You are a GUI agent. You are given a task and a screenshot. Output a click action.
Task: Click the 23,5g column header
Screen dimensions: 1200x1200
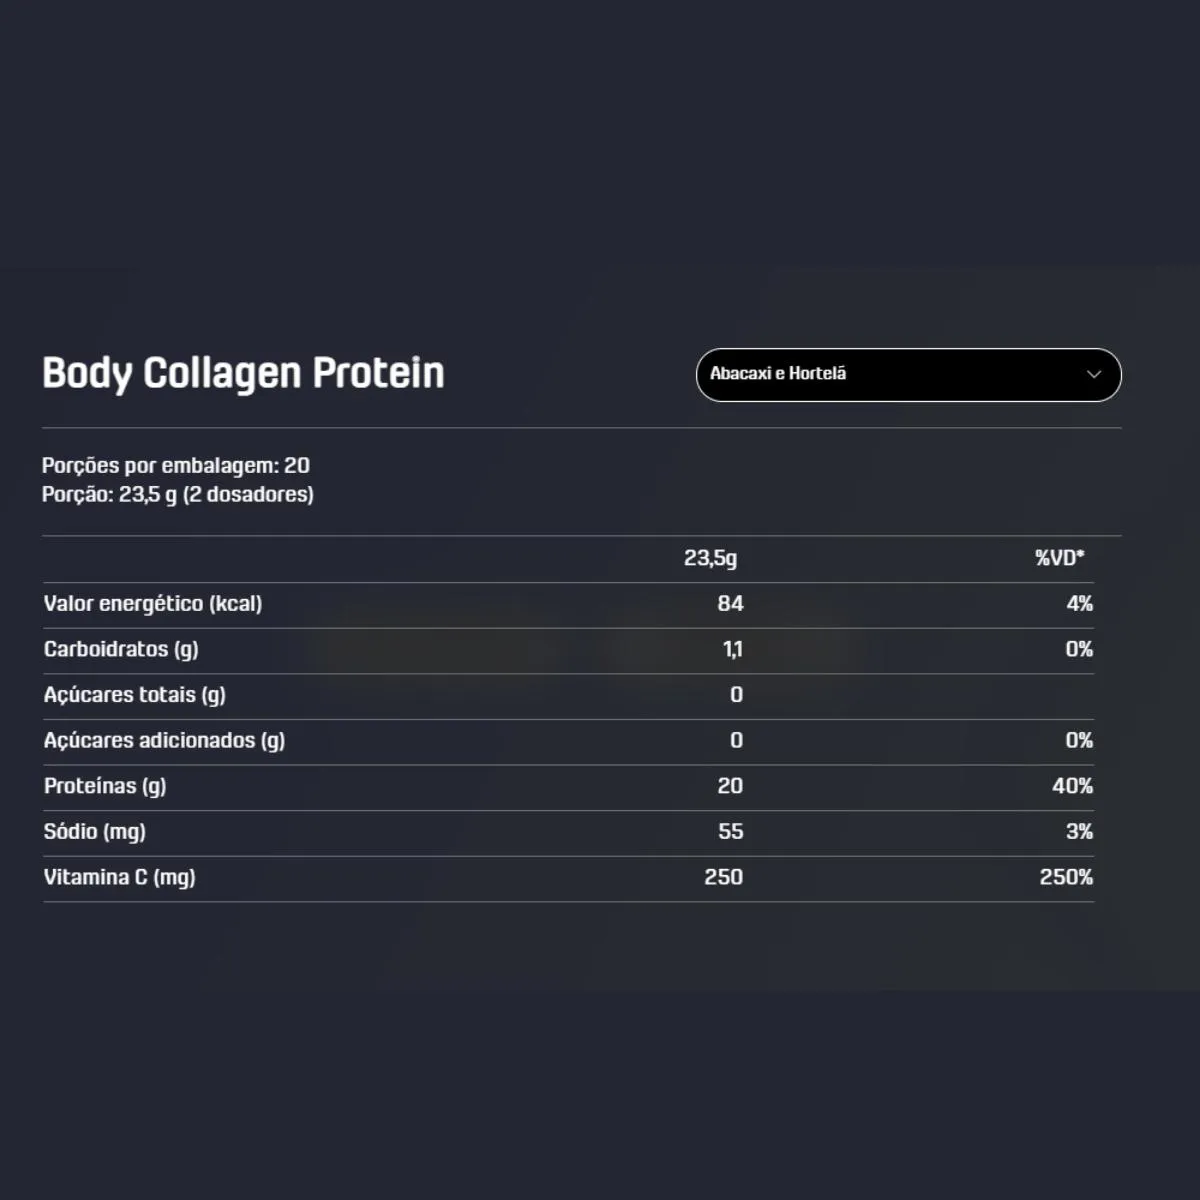[x=710, y=558]
